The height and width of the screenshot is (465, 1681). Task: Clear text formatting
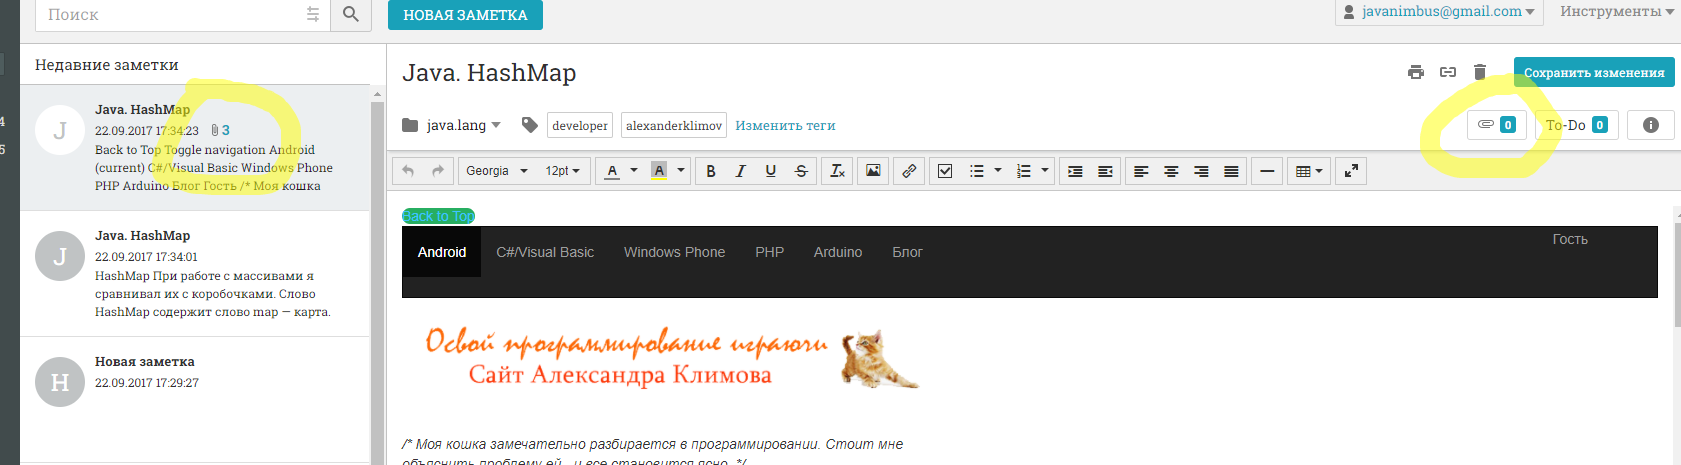pyautogui.click(x=838, y=171)
